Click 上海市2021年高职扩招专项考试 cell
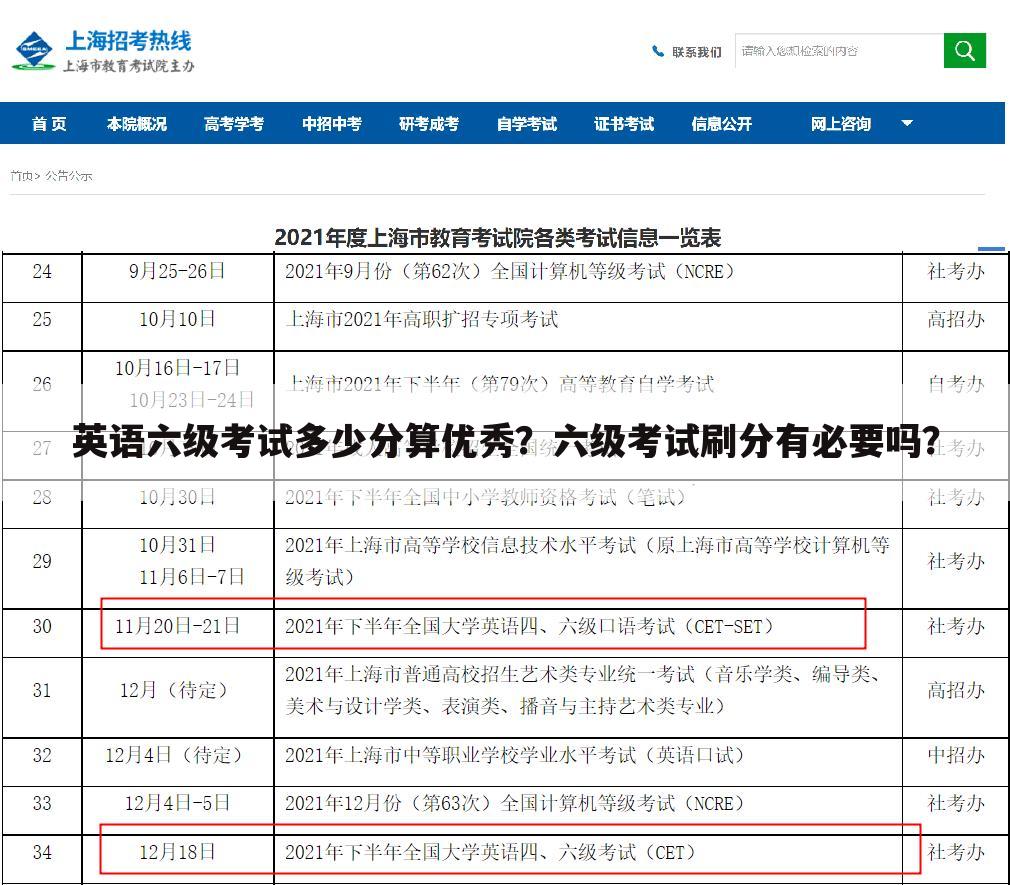 coord(422,319)
